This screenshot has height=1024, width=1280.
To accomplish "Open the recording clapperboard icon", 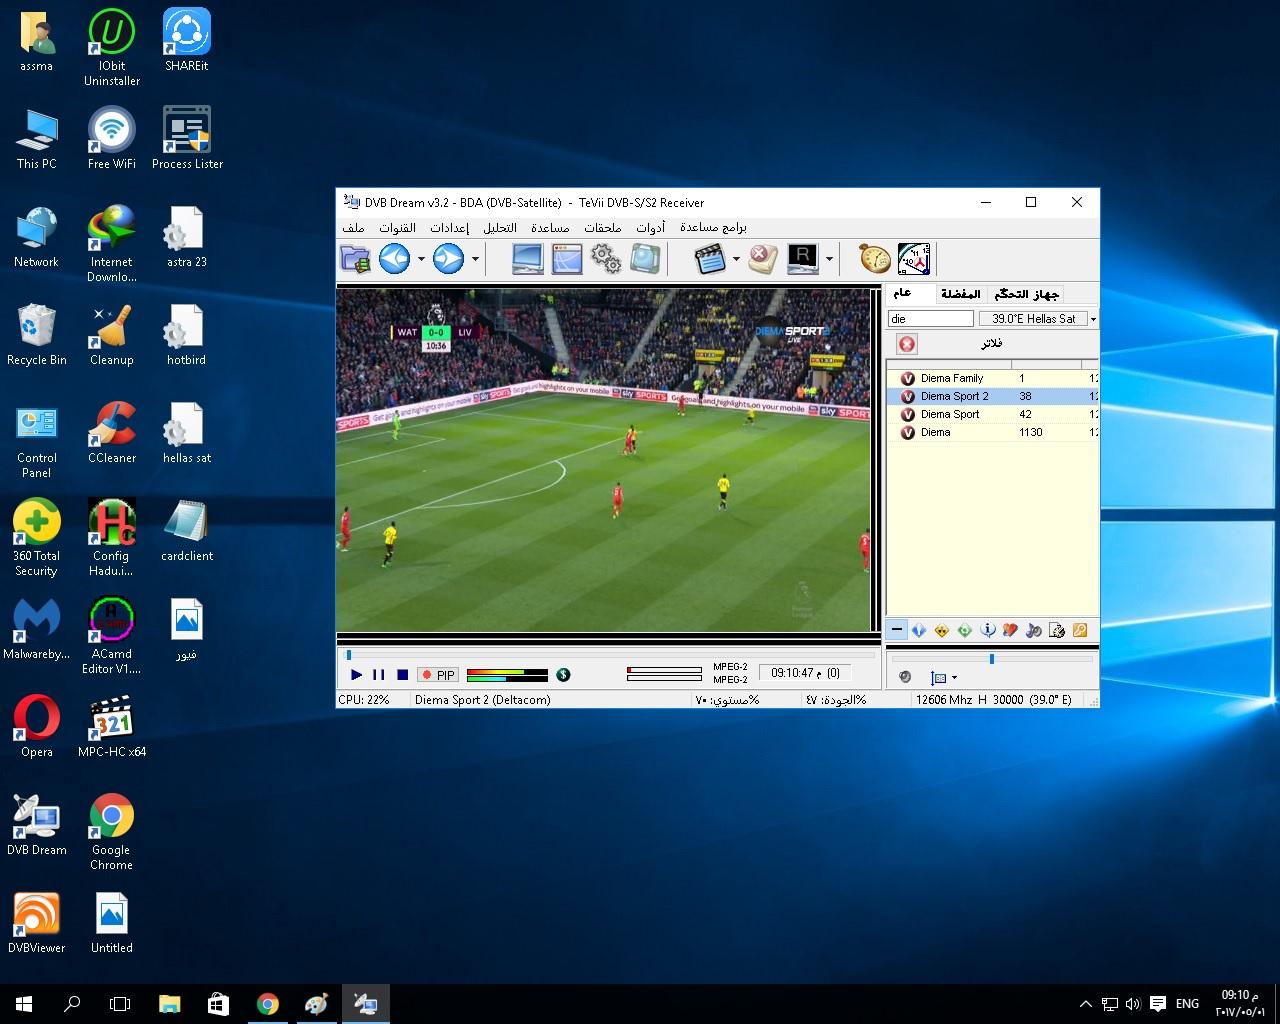I will pos(710,259).
